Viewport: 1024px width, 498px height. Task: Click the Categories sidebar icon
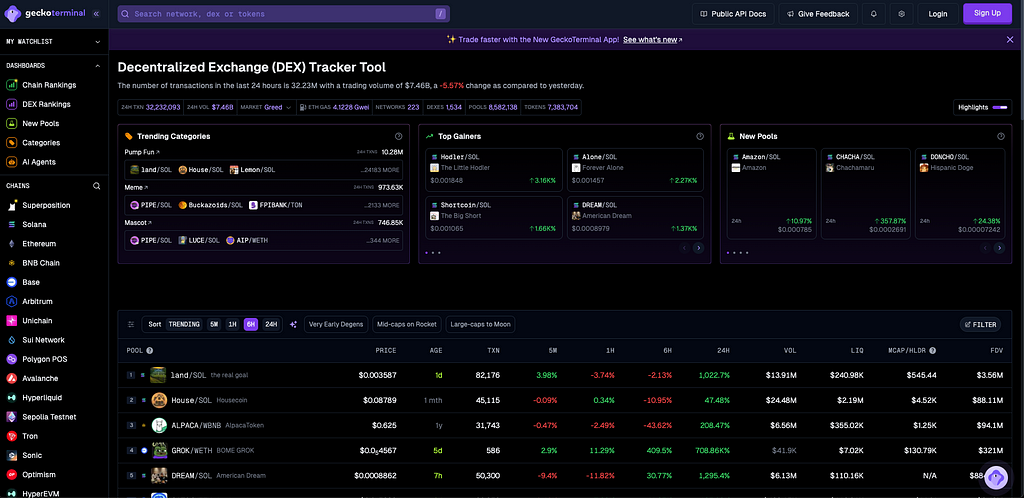11,142
